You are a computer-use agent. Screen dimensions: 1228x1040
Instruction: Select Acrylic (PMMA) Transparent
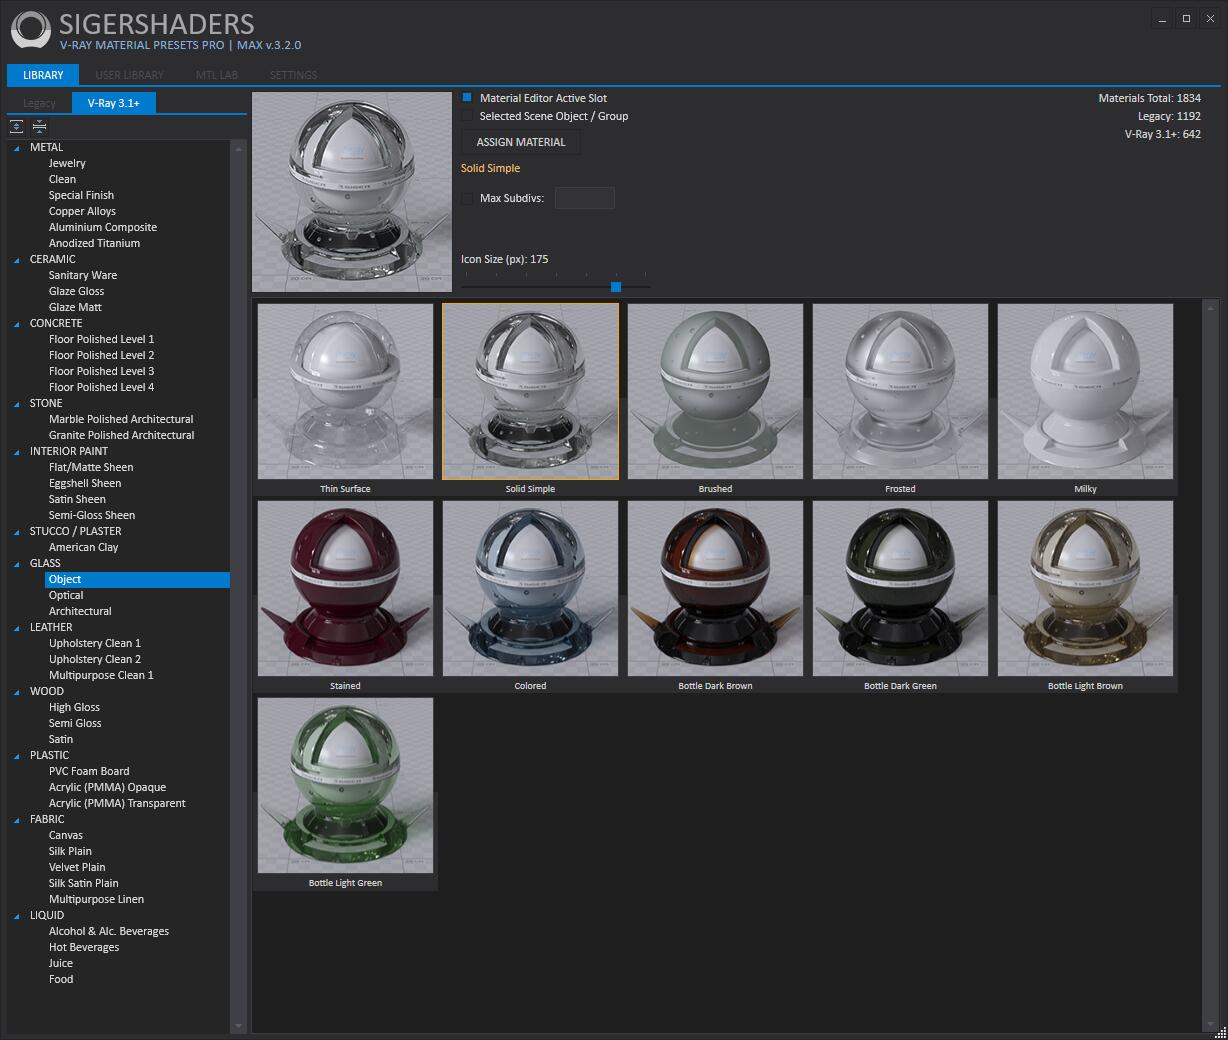pyautogui.click(x=117, y=804)
